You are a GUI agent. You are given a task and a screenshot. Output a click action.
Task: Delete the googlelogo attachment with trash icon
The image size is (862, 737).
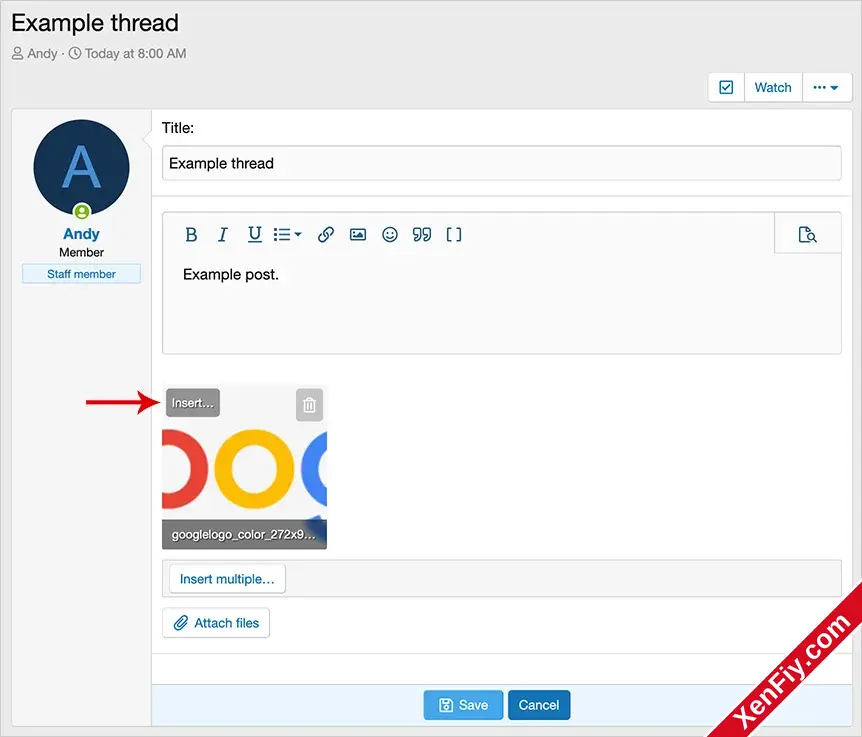coord(310,405)
